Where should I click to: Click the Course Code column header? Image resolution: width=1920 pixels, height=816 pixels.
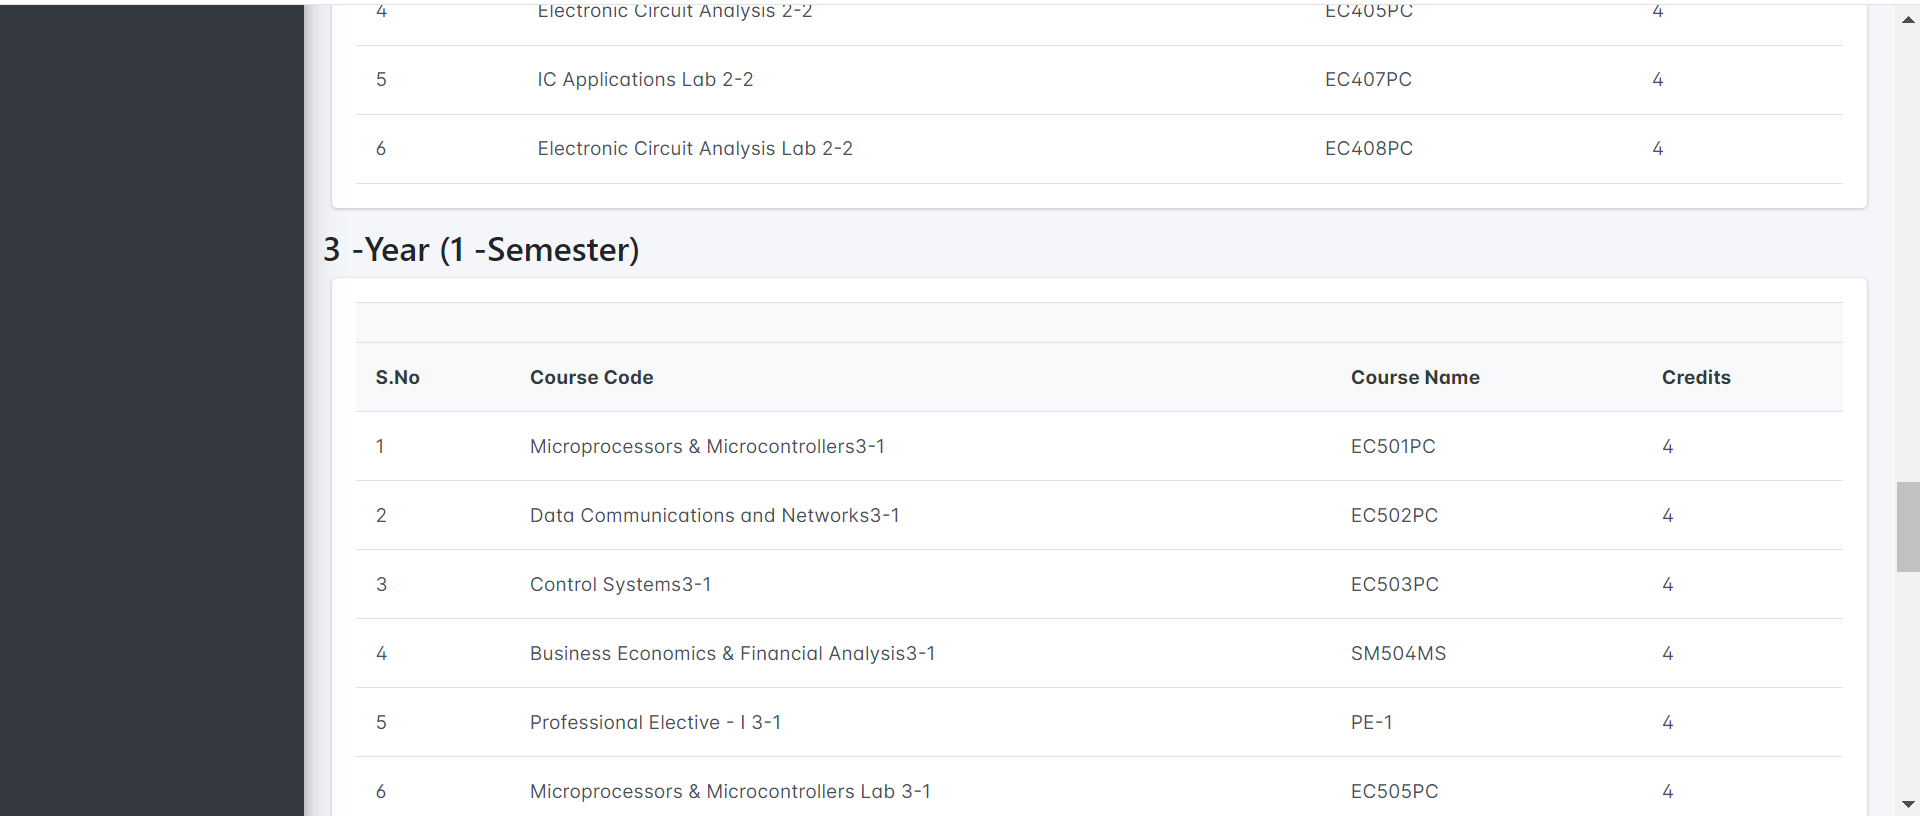592,378
